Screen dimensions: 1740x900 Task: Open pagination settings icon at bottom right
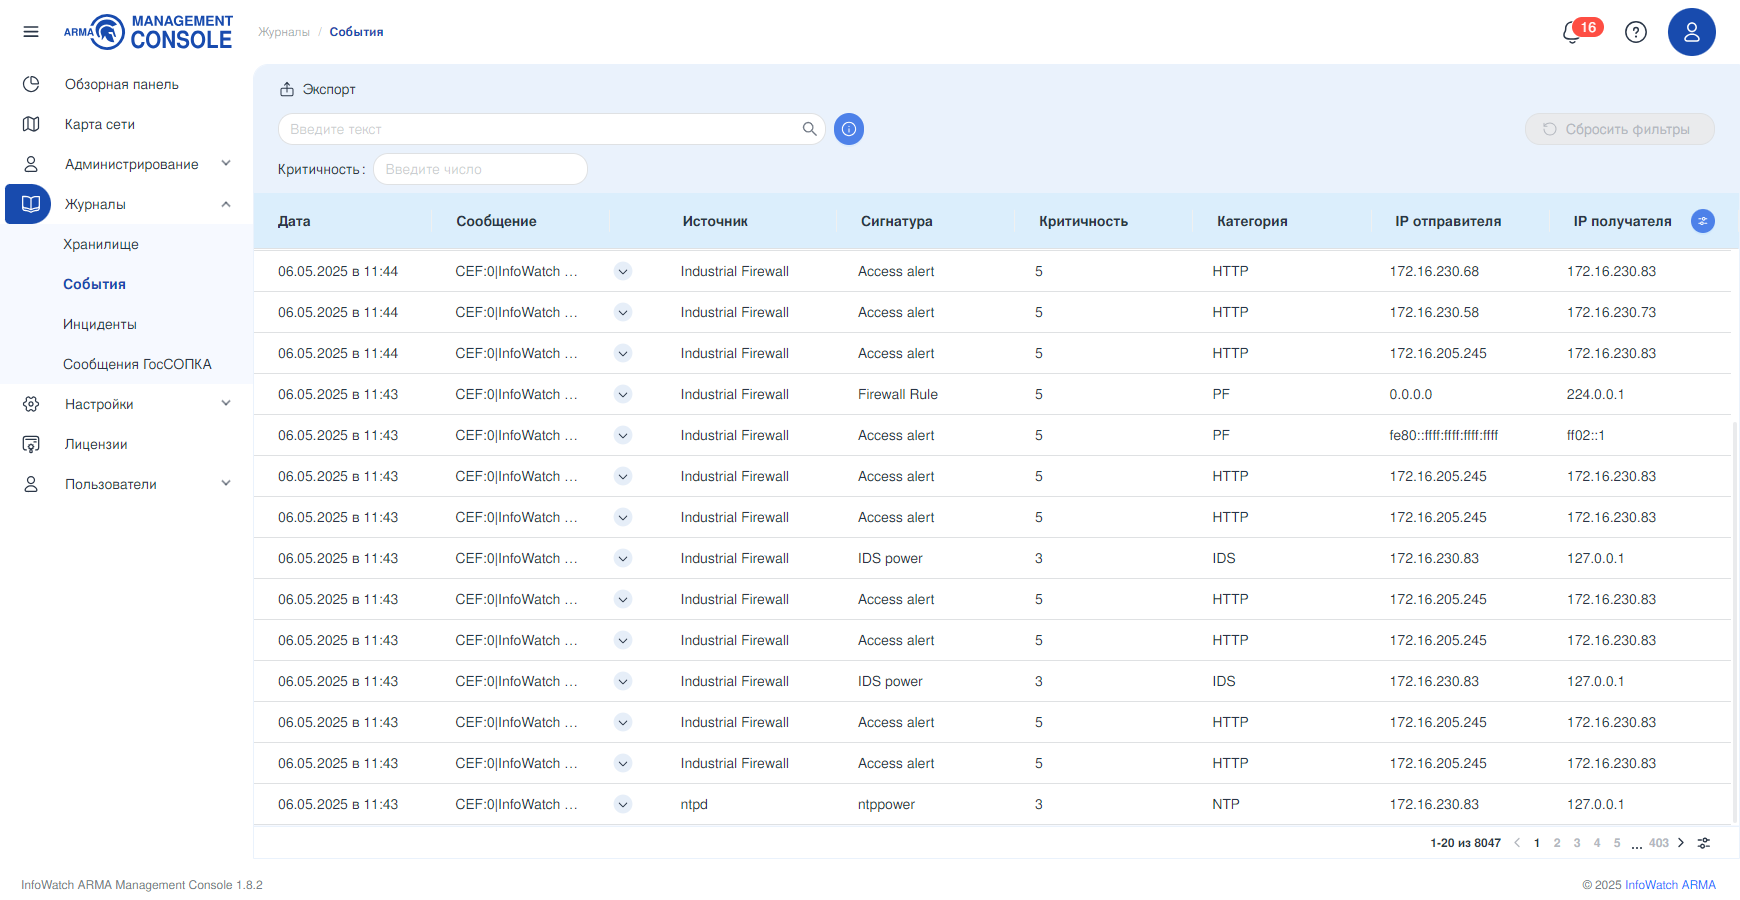(x=1704, y=843)
